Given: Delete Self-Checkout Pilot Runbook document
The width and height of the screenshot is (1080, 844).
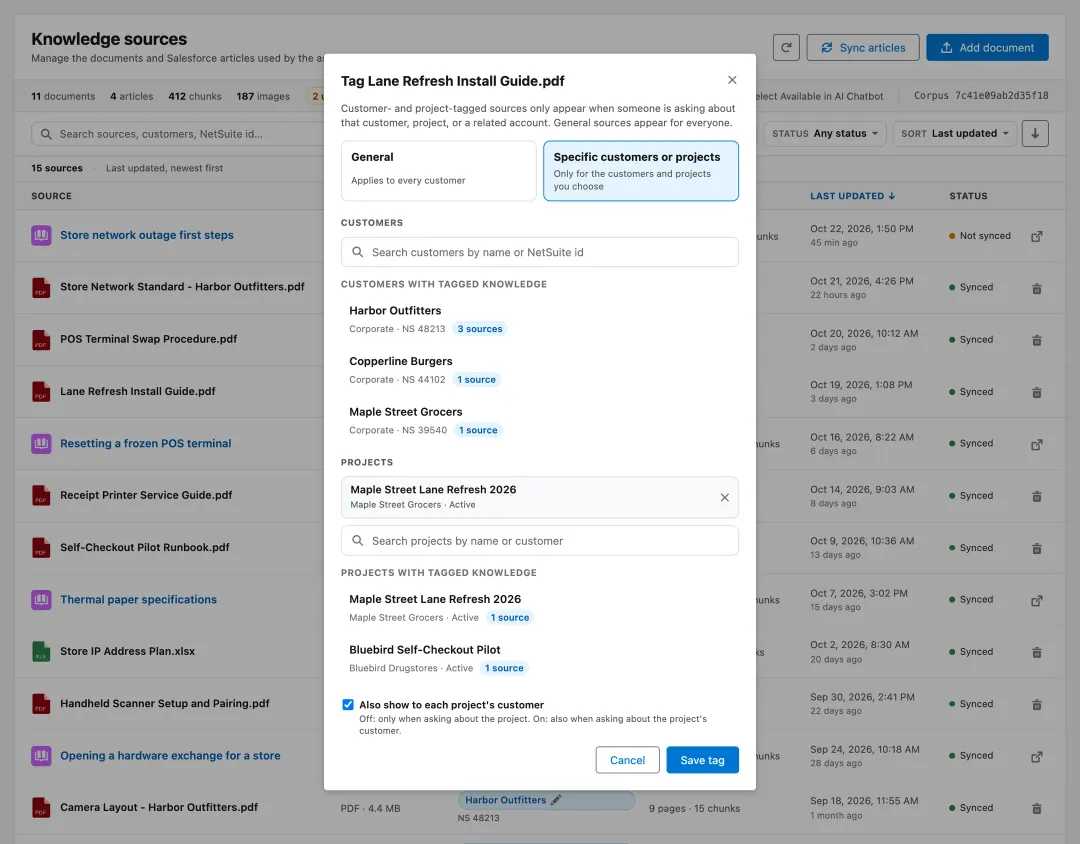Looking at the screenshot, I should point(1036,548).
